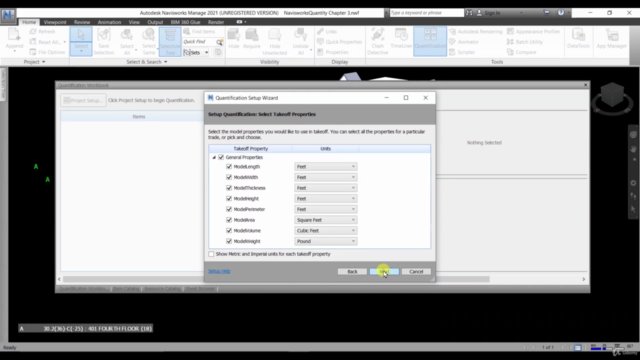
Task: Click Hide Unselected icon
Action: click(x=275, y=41)
